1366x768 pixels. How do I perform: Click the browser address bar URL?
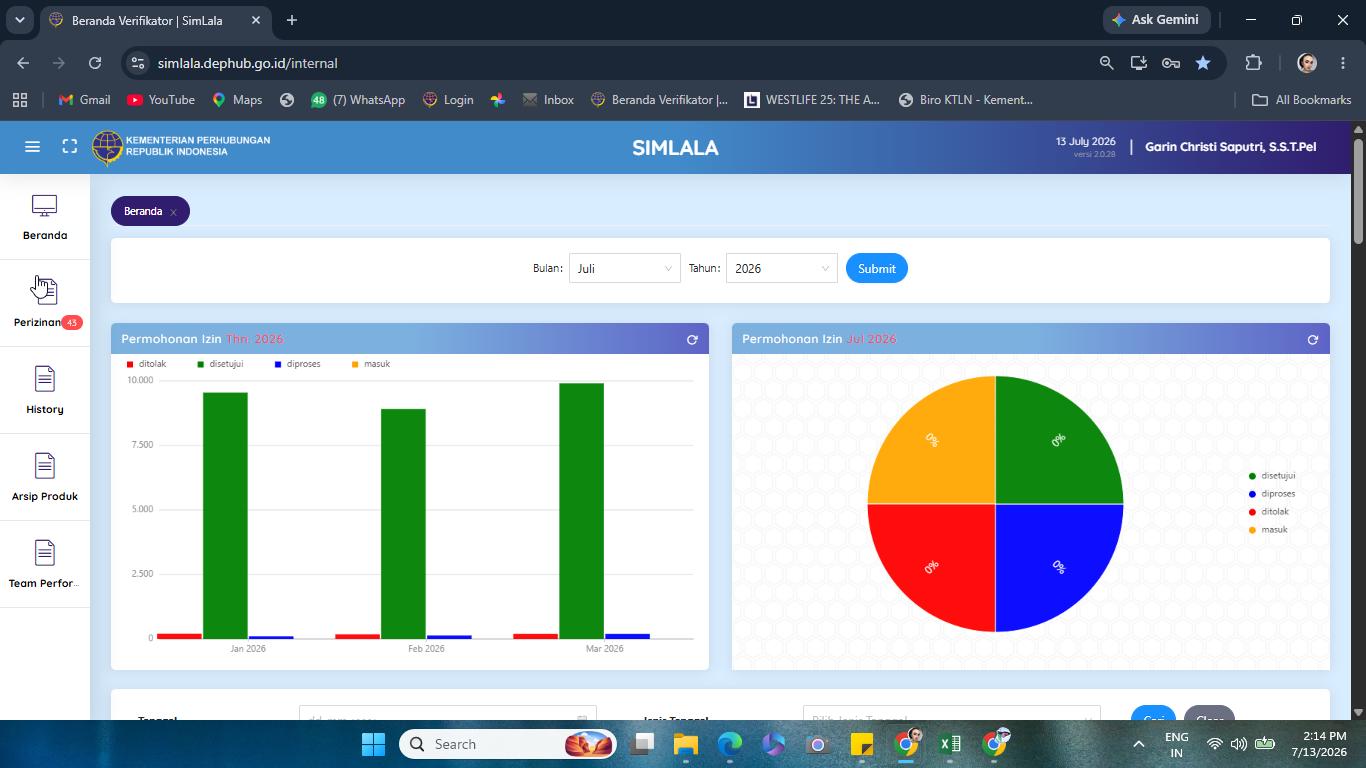tap(248, 63)
